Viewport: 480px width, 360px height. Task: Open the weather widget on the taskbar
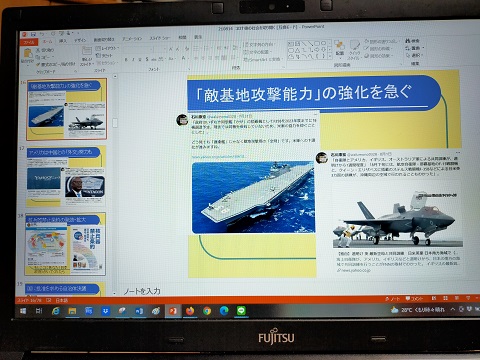pyautogui.click(x=417, y=310)
